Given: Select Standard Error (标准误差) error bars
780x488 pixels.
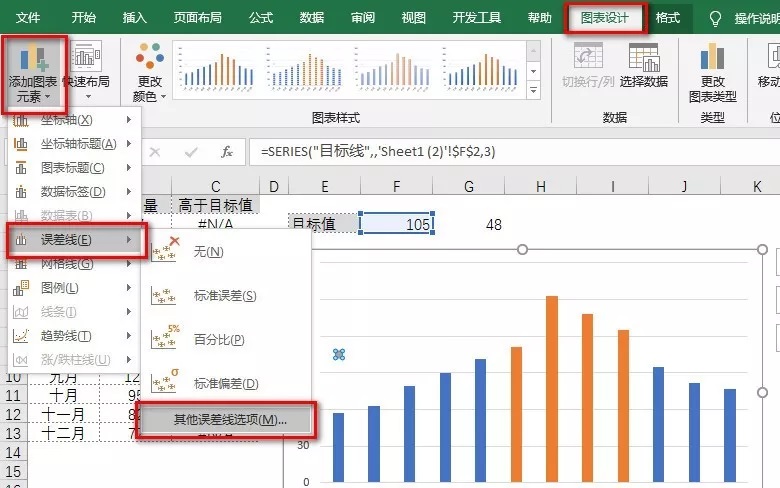Looking at the screenshot, I should pyautogui.click(x=224, y=295).
